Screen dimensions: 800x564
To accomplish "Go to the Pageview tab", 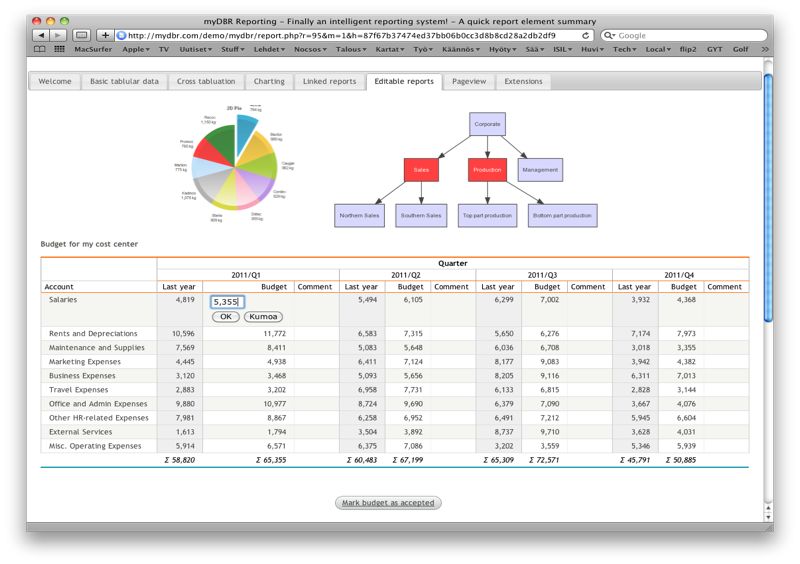I will click(468, 81).
